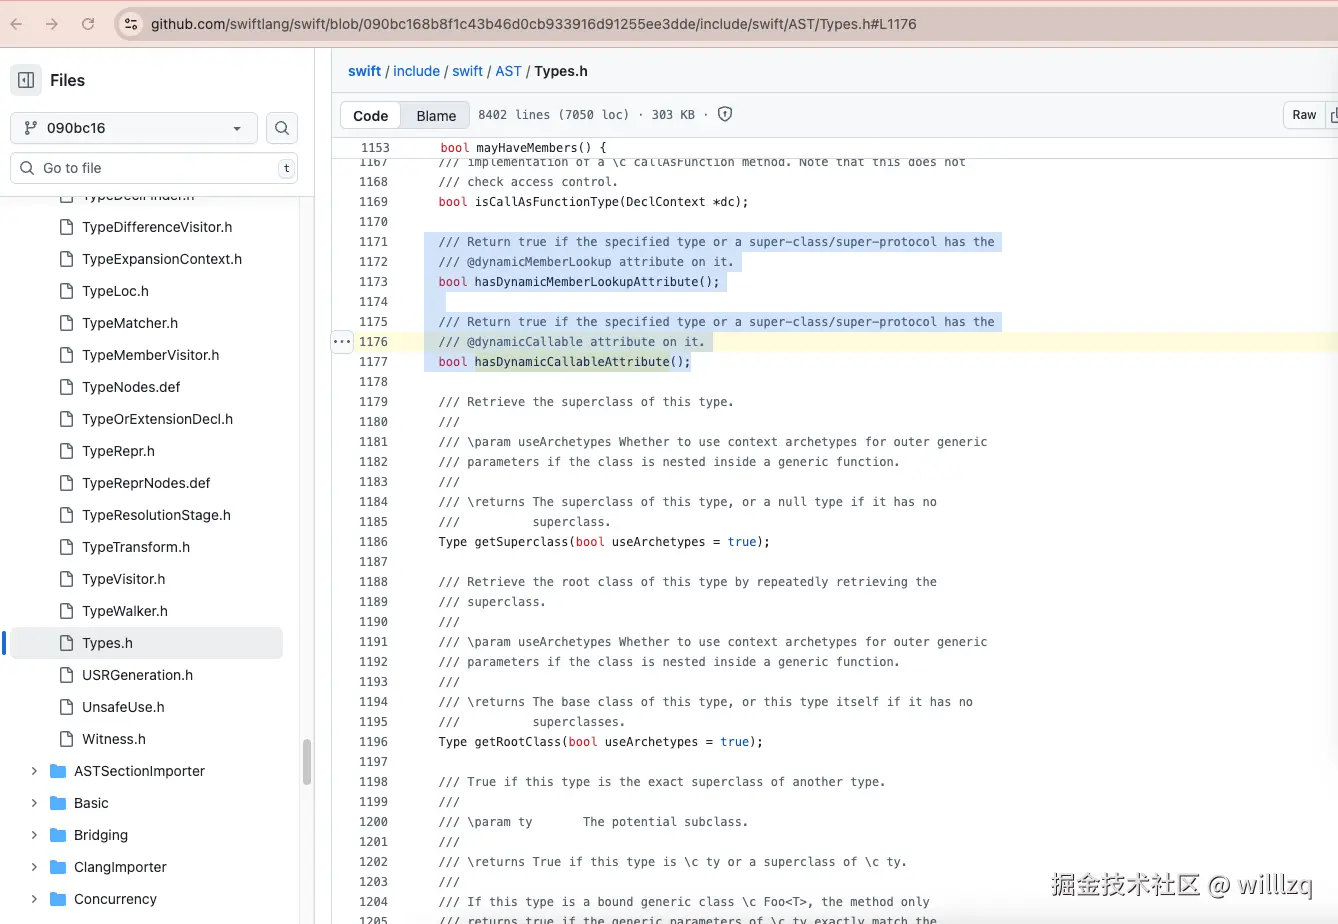This screenshot has width=1338, height=924.
Task: Open TypeReprNodes.def in file tree
Action: [146, 483]
